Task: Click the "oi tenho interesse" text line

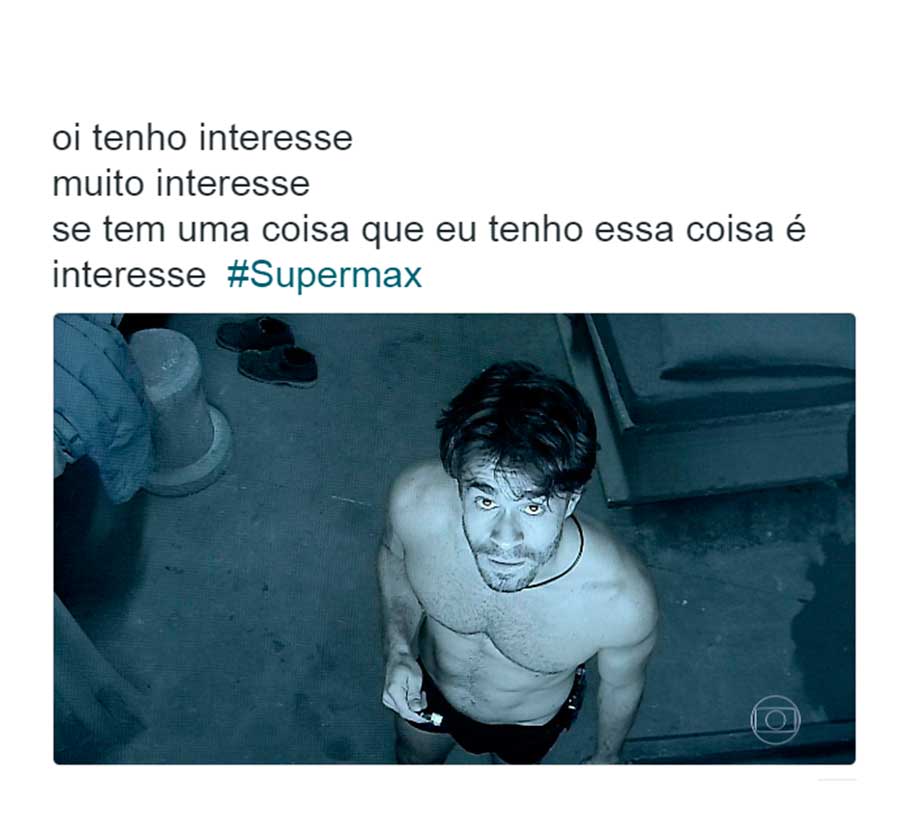Action: pos(202,138)
